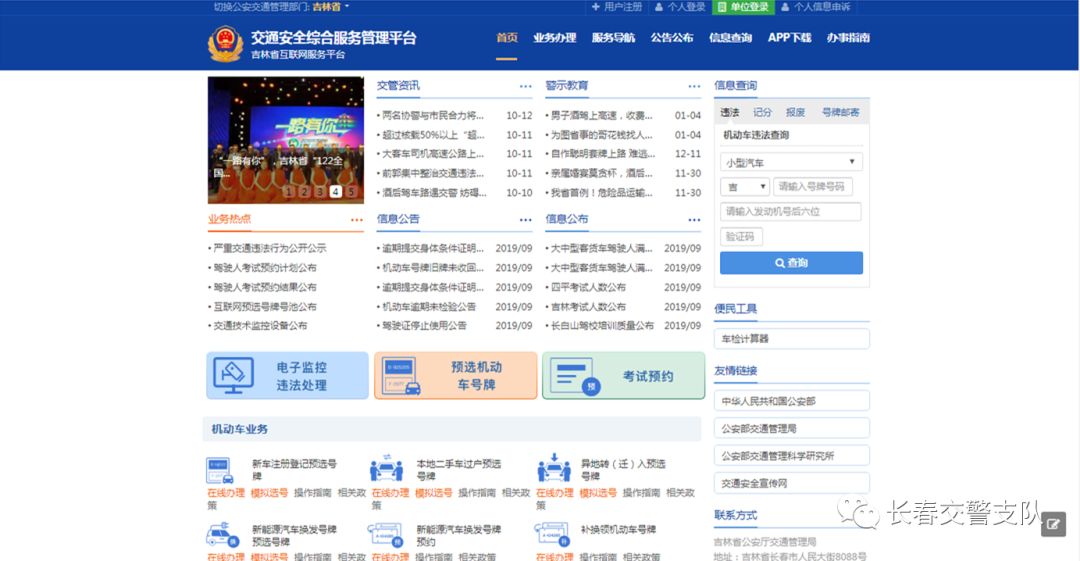Go to carousel slide 5
Image resolution: width=1080 pixels, height=561 pixels.
click(x=351, y=192)
